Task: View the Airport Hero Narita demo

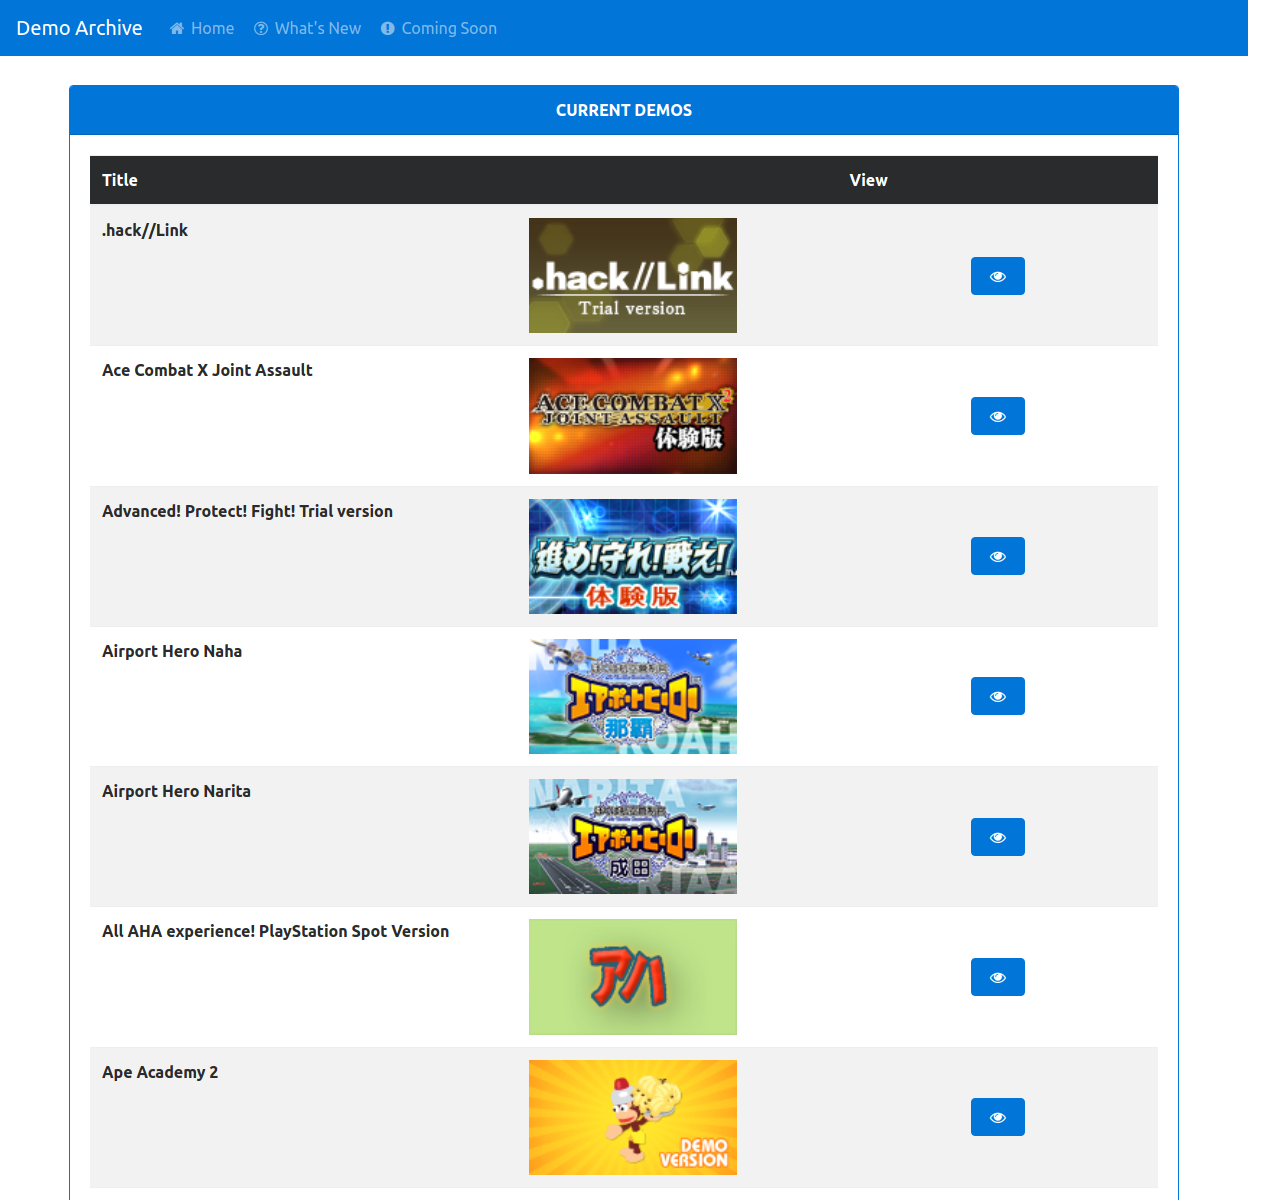Action: 998,837
